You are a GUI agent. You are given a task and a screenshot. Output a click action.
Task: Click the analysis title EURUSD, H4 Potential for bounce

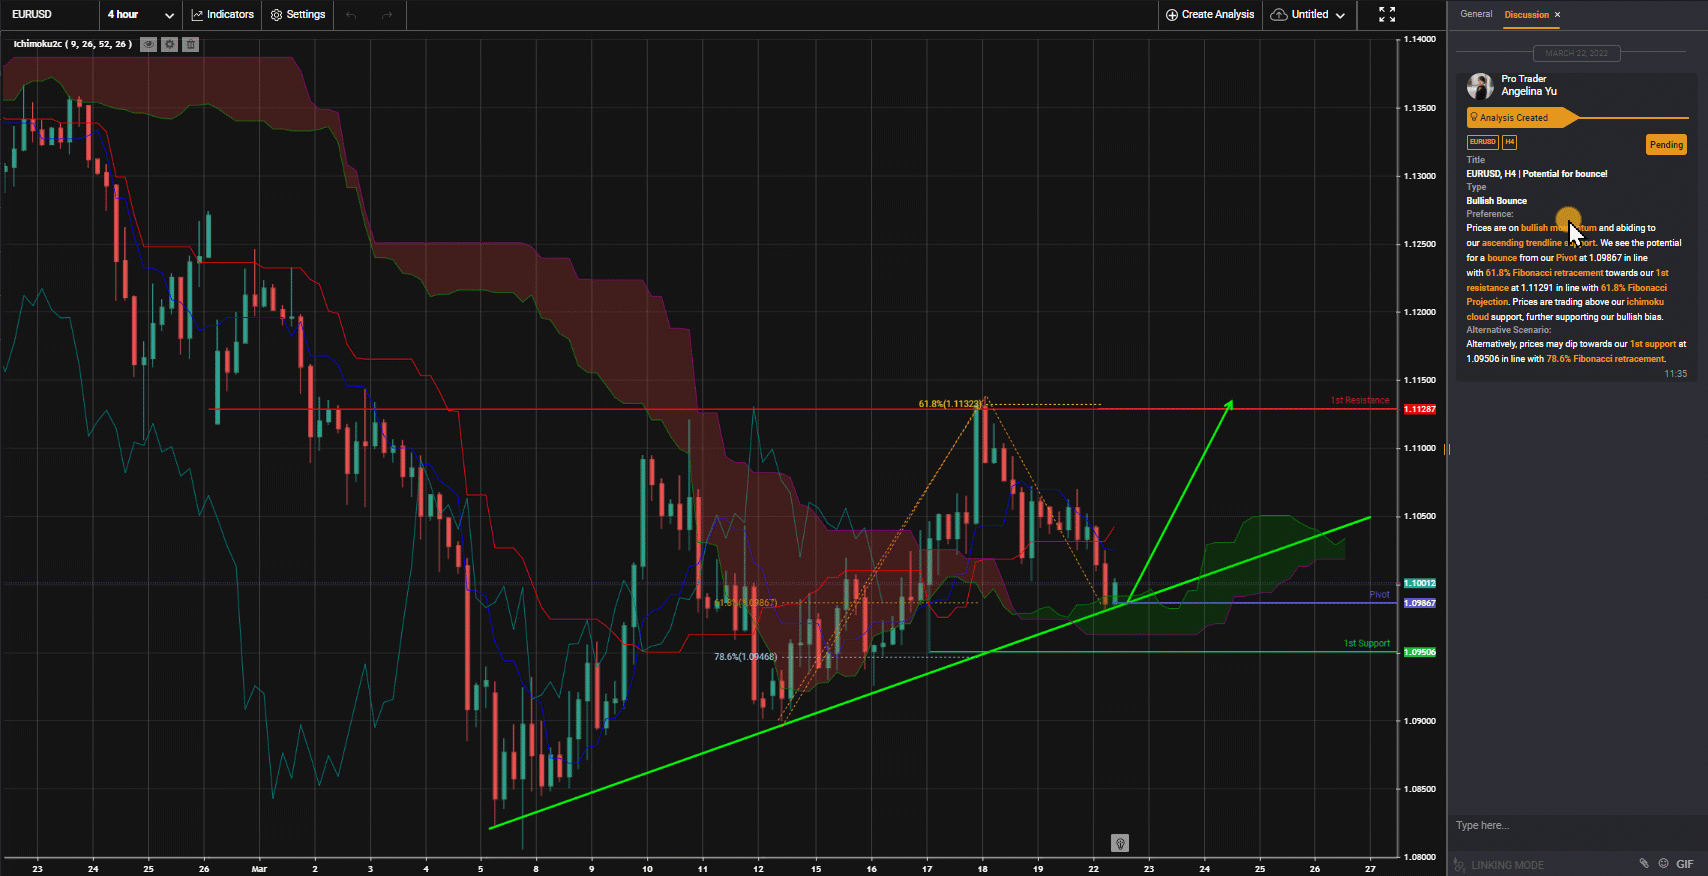click(1537, 174)
